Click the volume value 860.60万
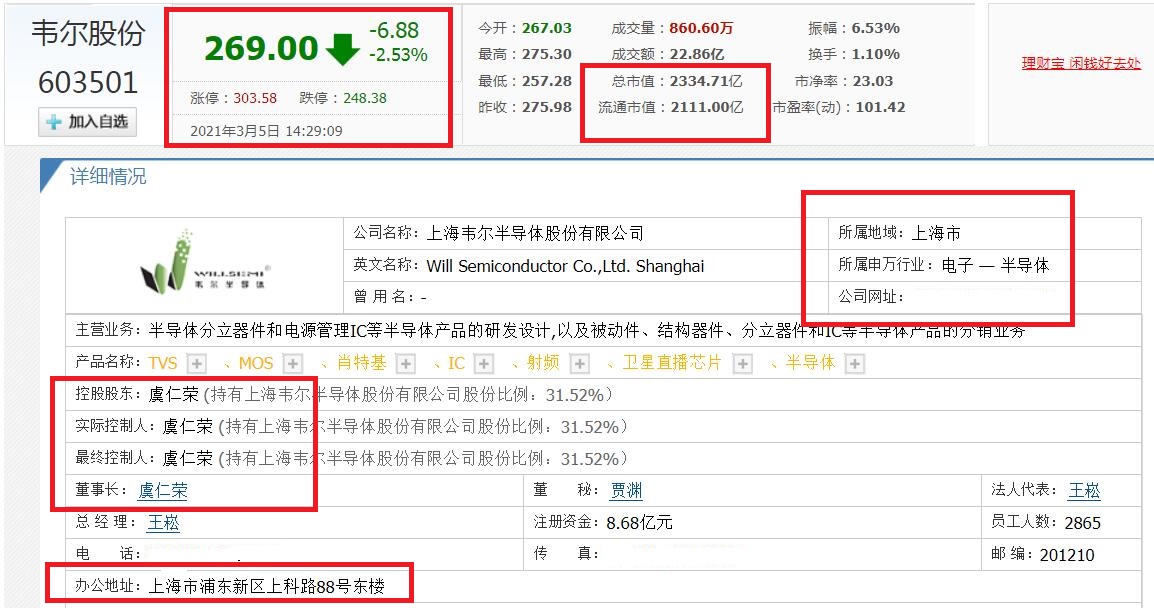The height and width of the screenshot is (608, 1154). pos(701,28)
